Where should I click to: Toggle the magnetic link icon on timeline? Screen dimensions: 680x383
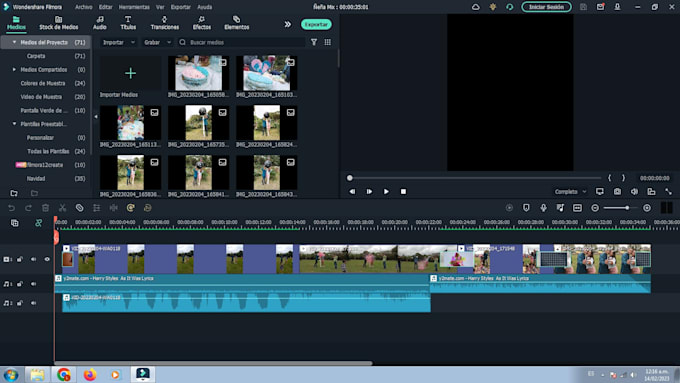tap(39, 223)
